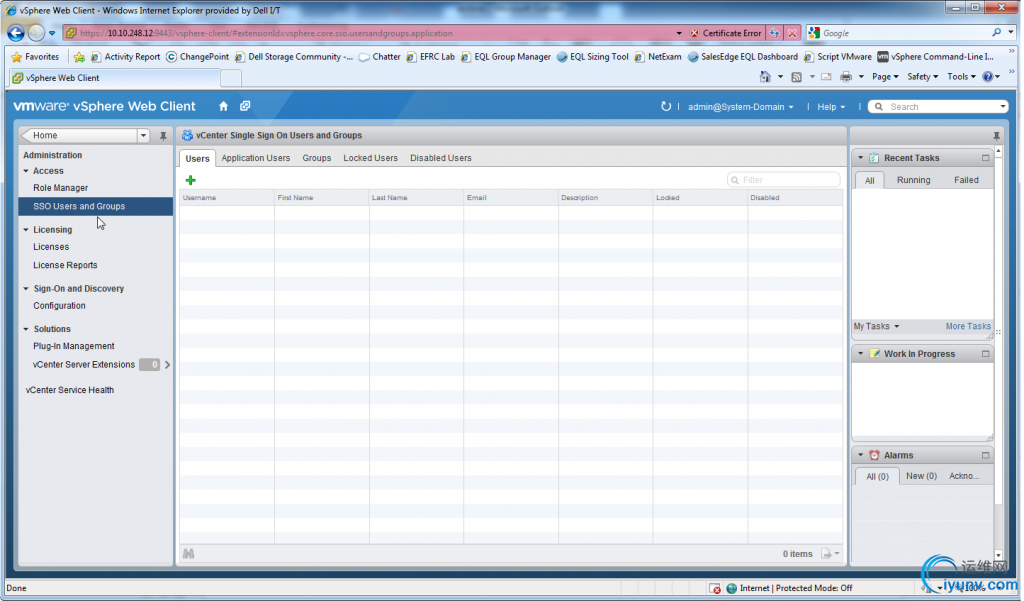Click the browser Forward arrow button
The image size is (1024, 601).
point(37,33)
